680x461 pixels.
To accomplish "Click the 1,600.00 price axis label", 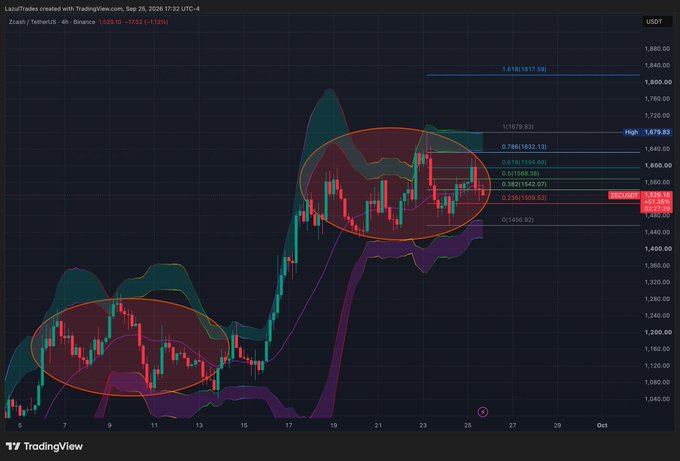I will tap(658, 165).
